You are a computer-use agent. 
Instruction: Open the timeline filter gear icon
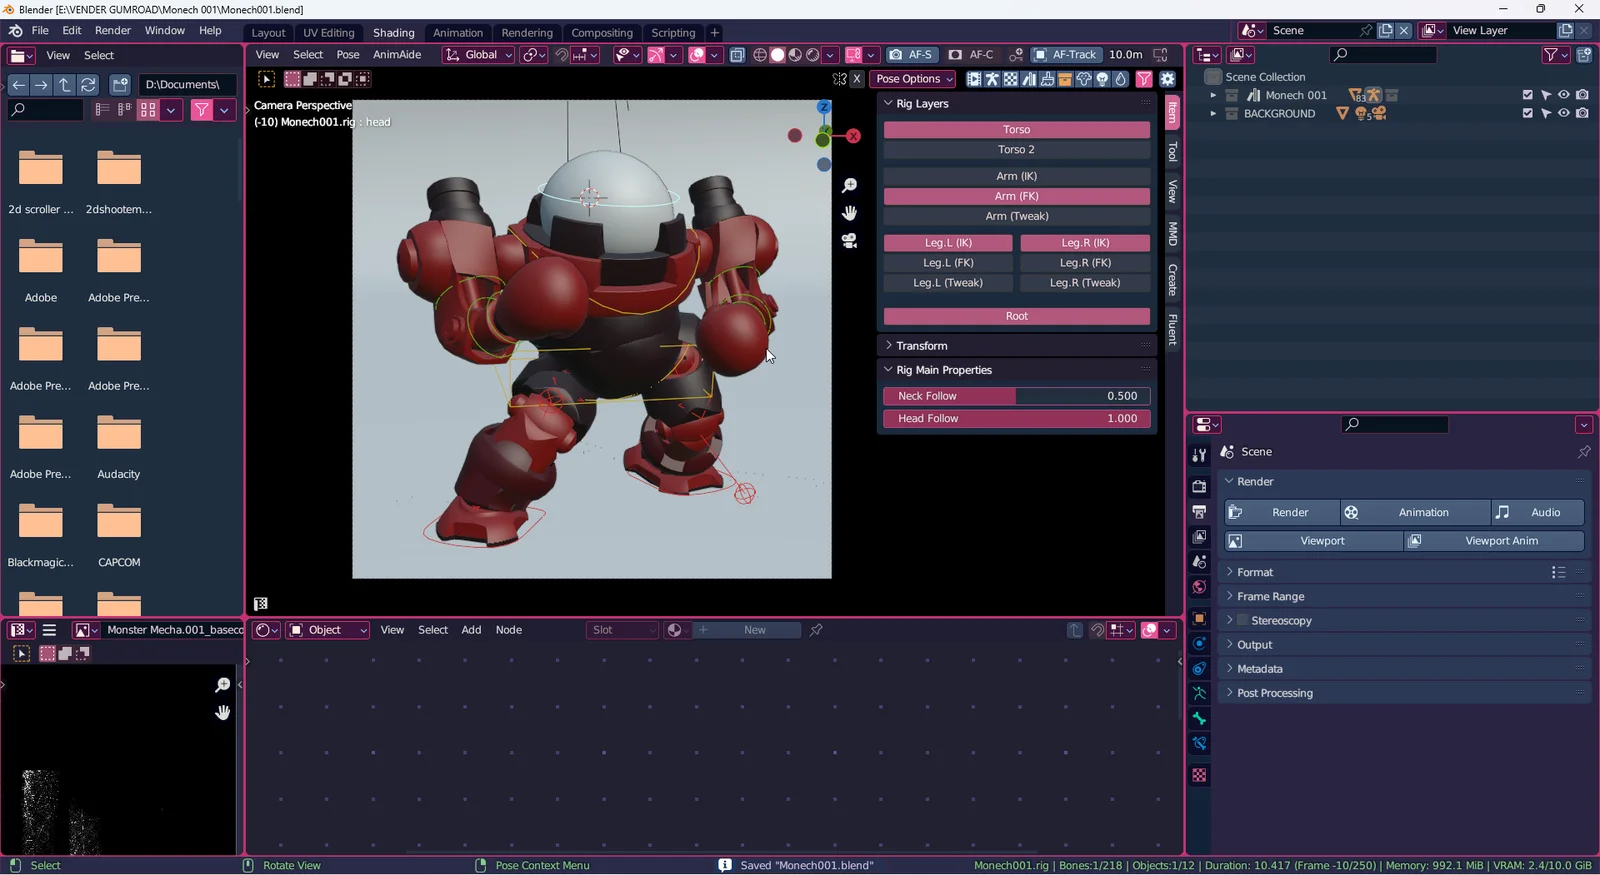click(1167, 79)
